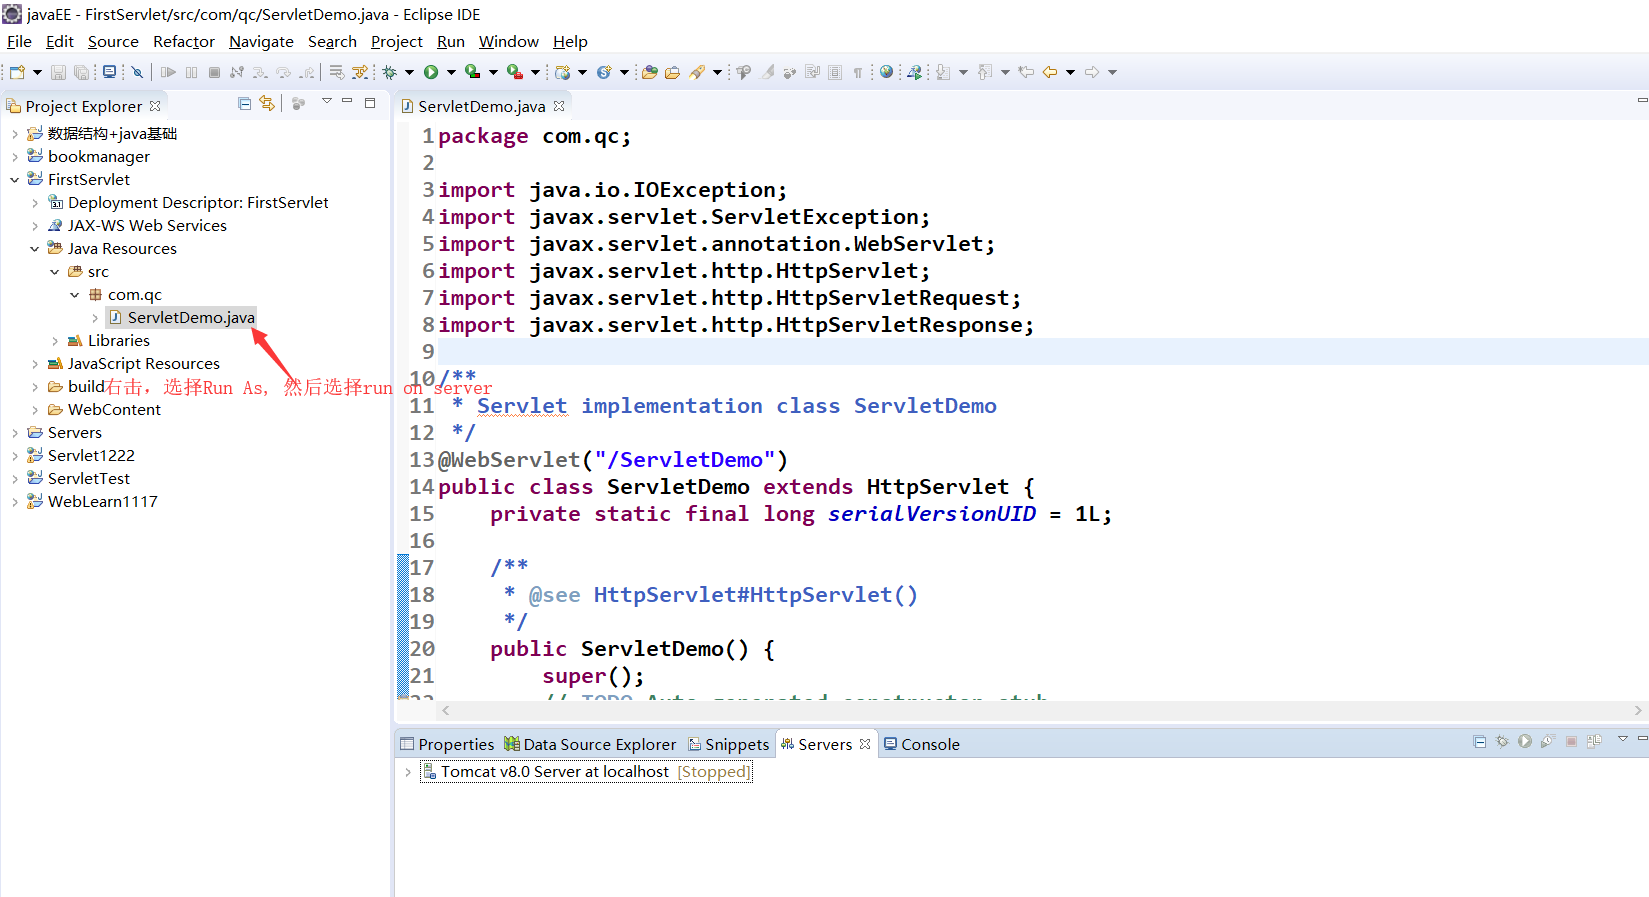
Task: Switch to the Snippets tab
Action: coord(728,744)
